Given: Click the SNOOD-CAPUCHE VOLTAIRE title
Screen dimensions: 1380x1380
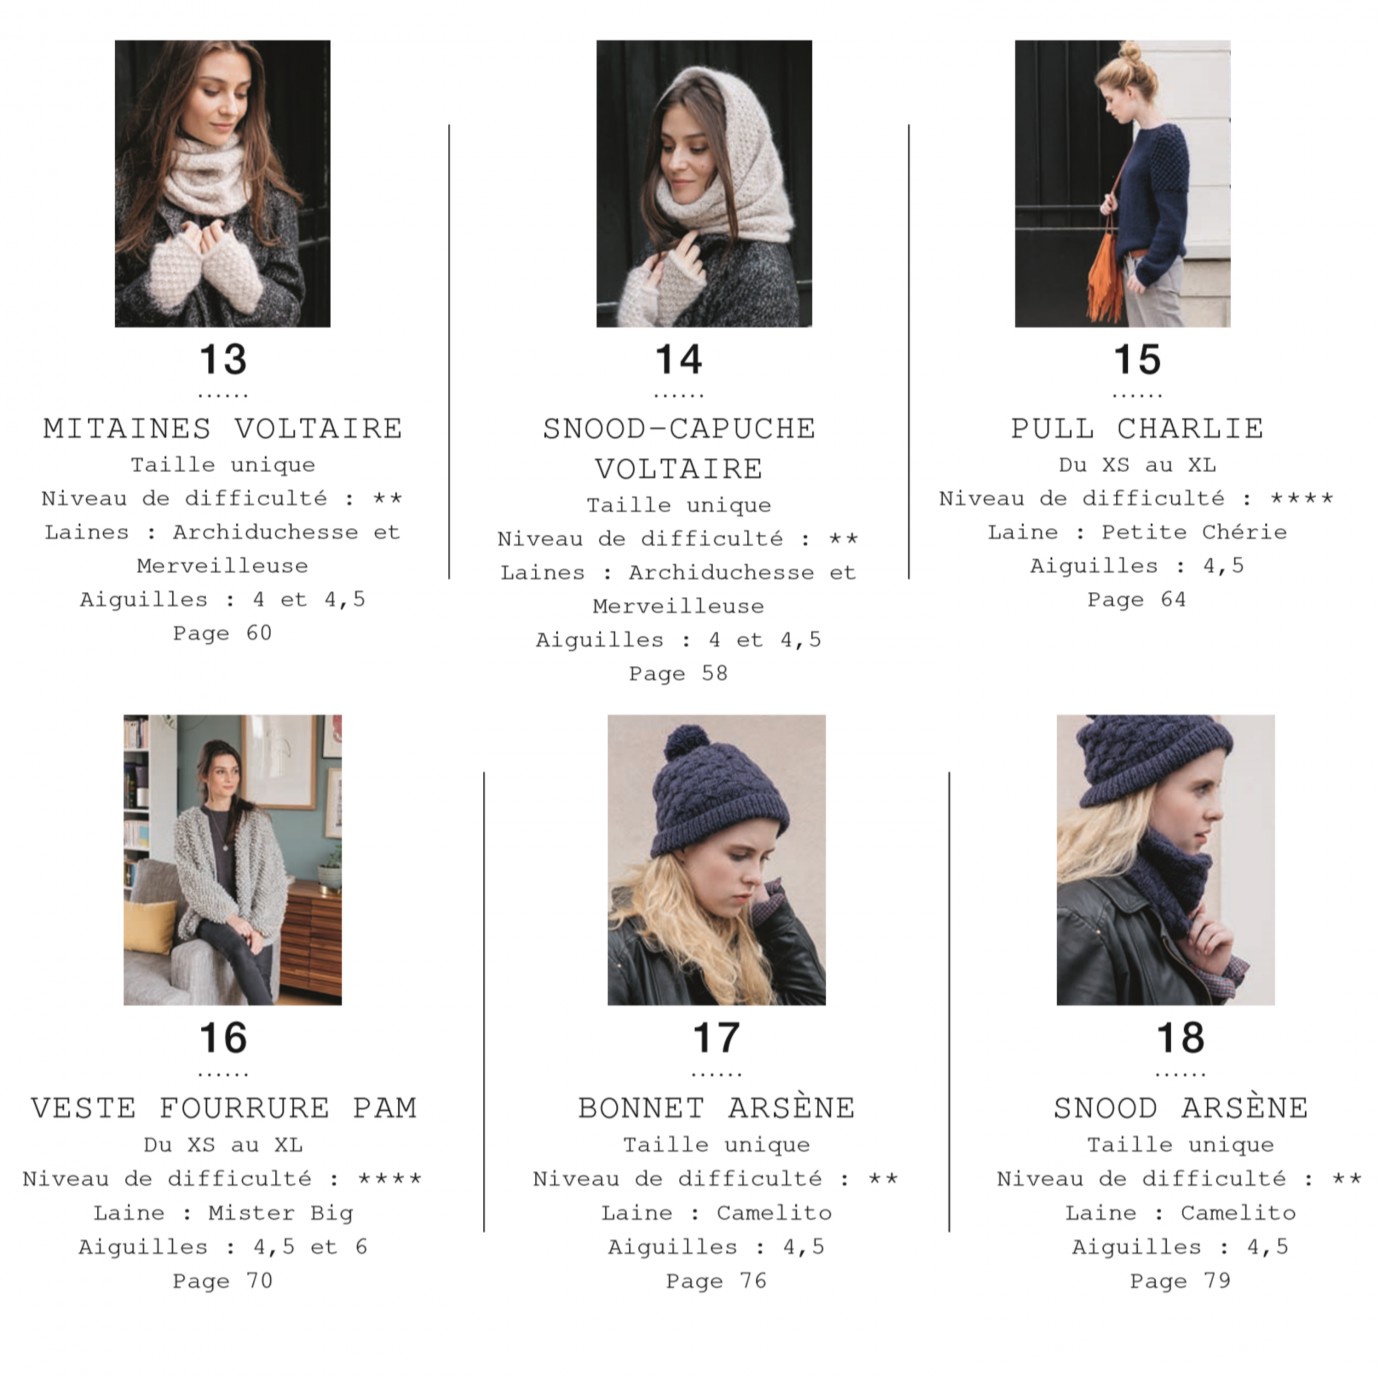Looking at the screenshot, I should point(679,448).
